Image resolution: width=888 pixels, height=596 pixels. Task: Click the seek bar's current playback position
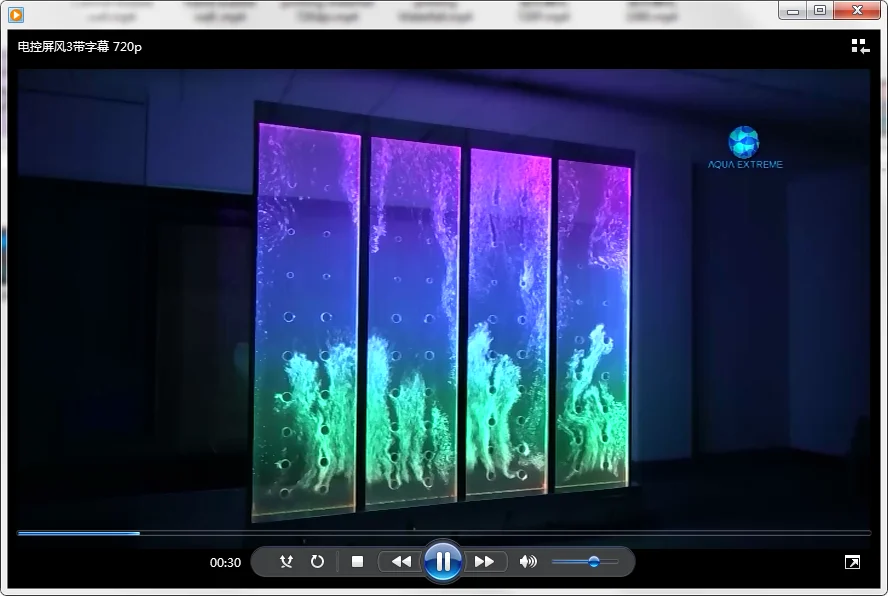[x=139, y=533]
